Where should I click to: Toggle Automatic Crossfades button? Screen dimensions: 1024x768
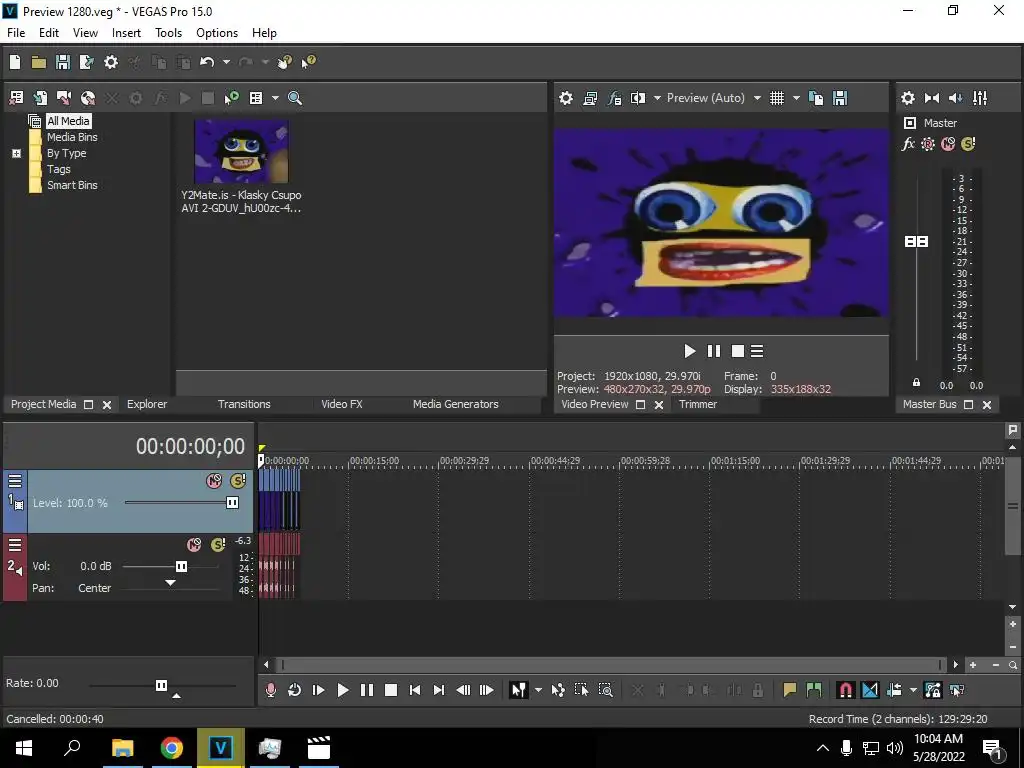870,690
